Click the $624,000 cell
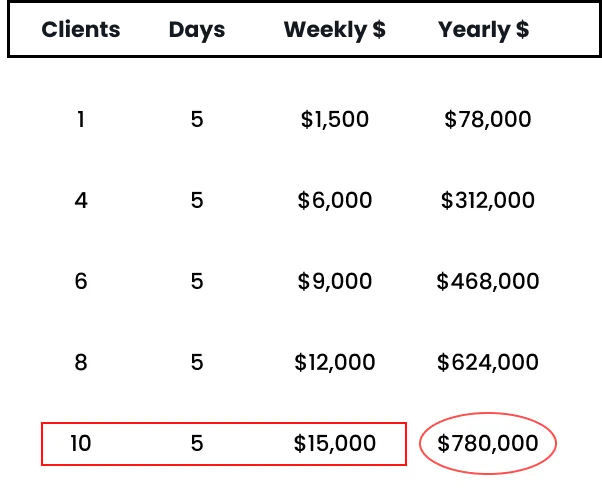 coord(487,363)
